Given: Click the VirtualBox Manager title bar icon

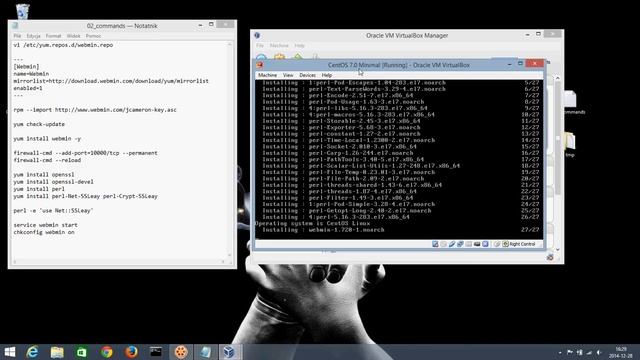Looking at the screenshot, I should 257,35.
